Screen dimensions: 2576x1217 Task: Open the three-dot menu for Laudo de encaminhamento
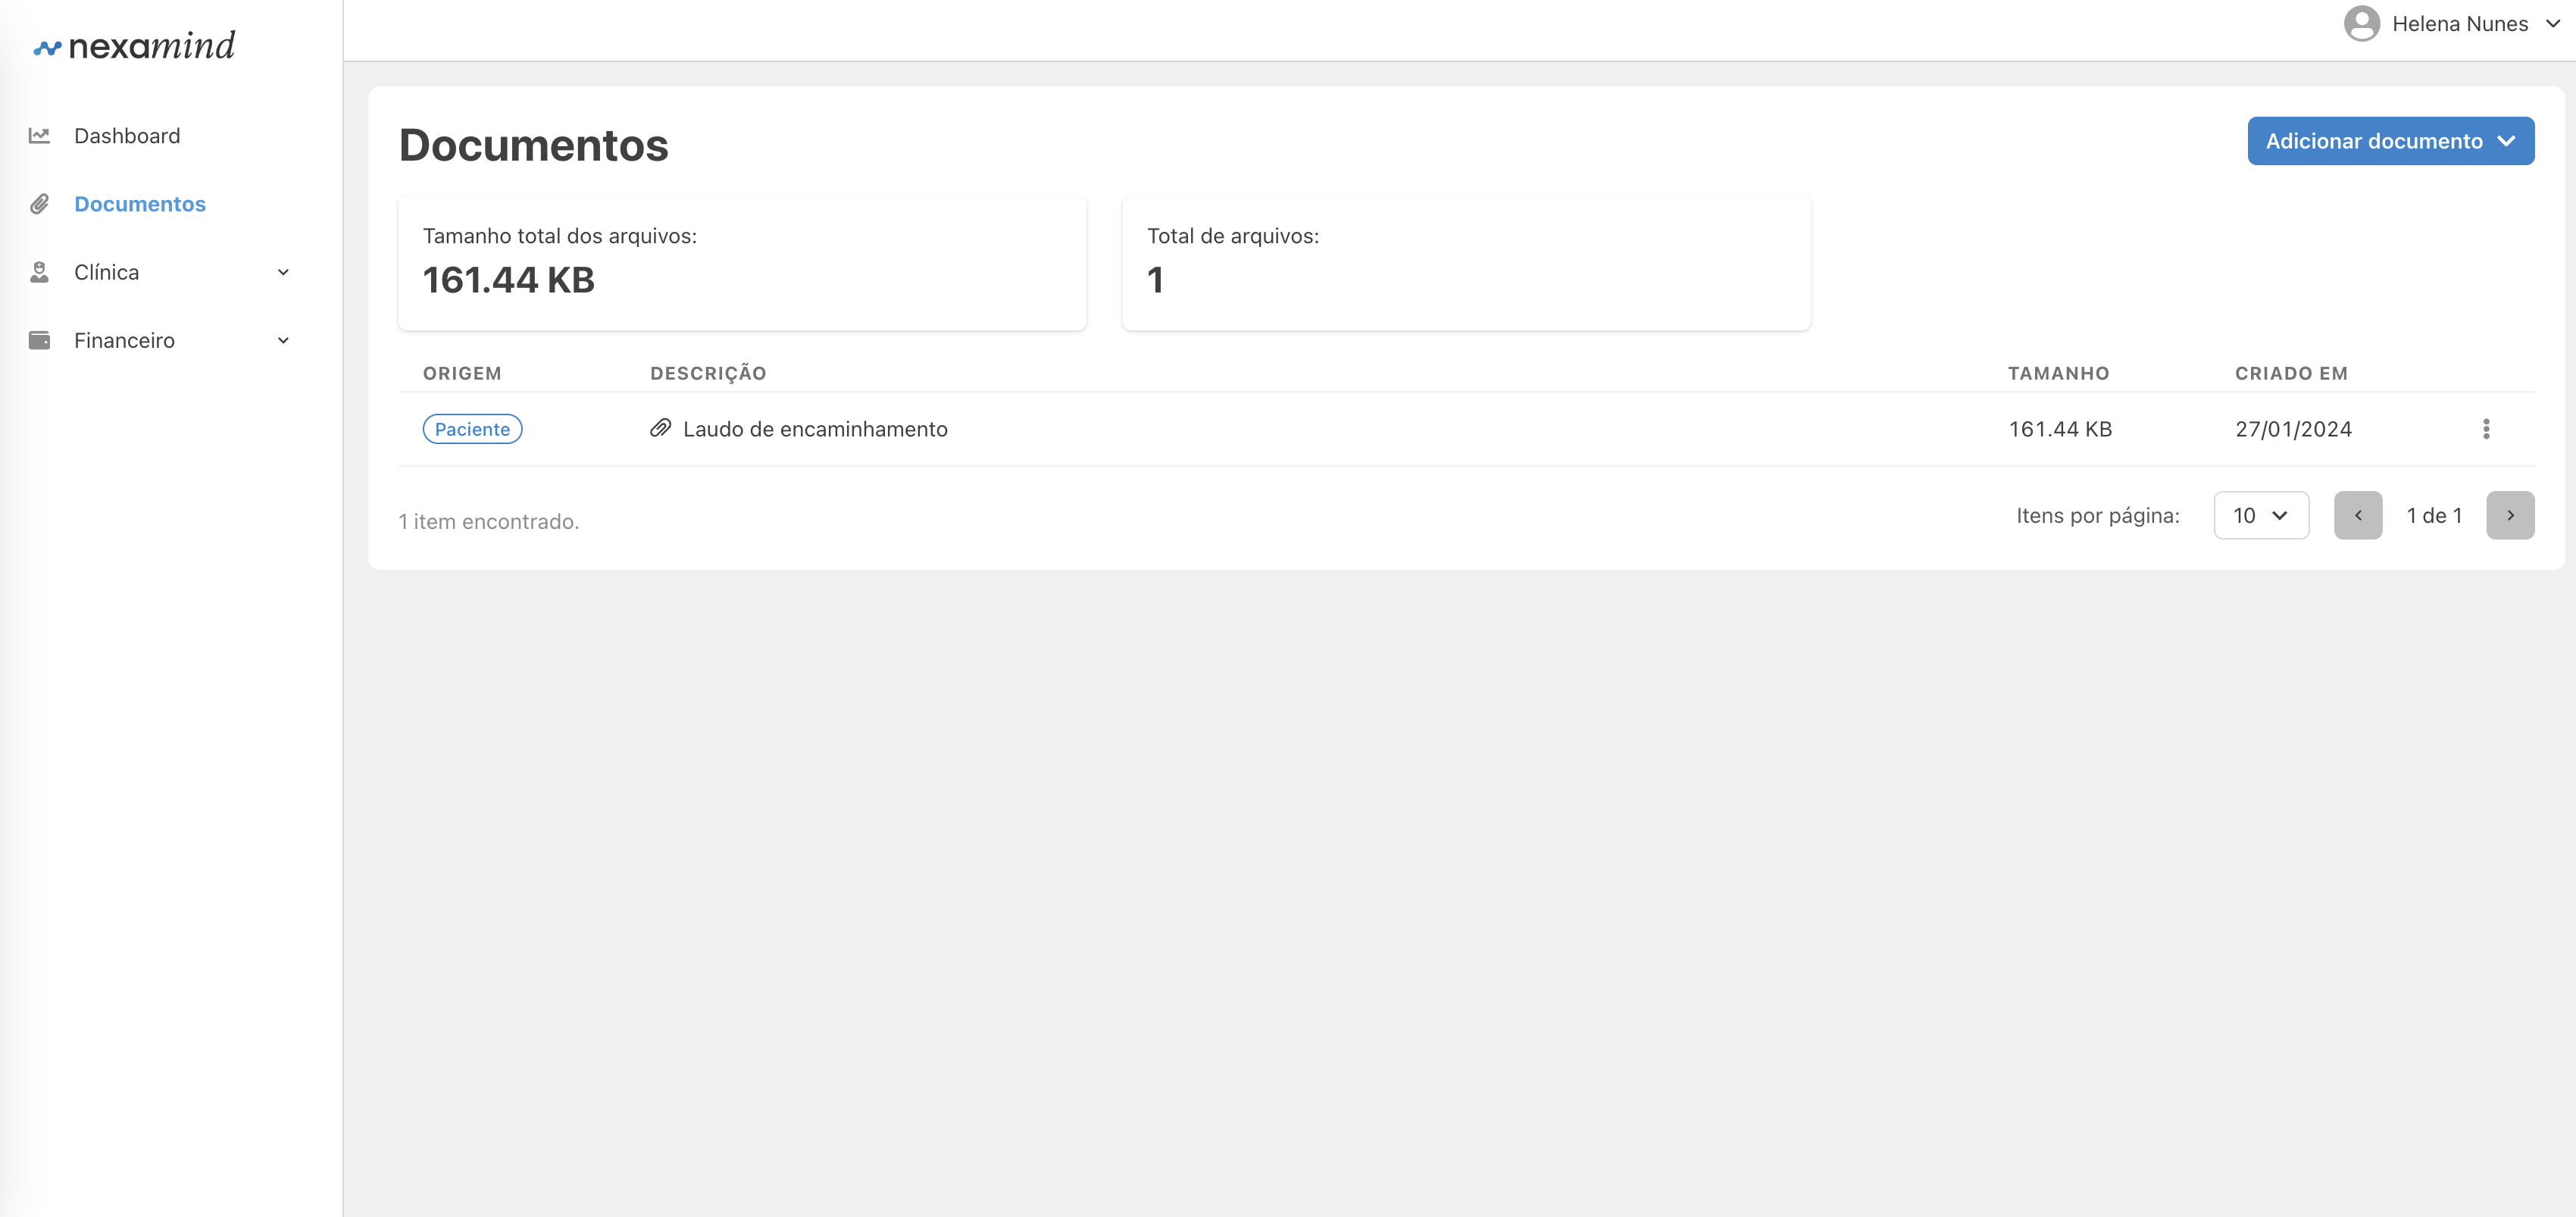point(2486,429)
